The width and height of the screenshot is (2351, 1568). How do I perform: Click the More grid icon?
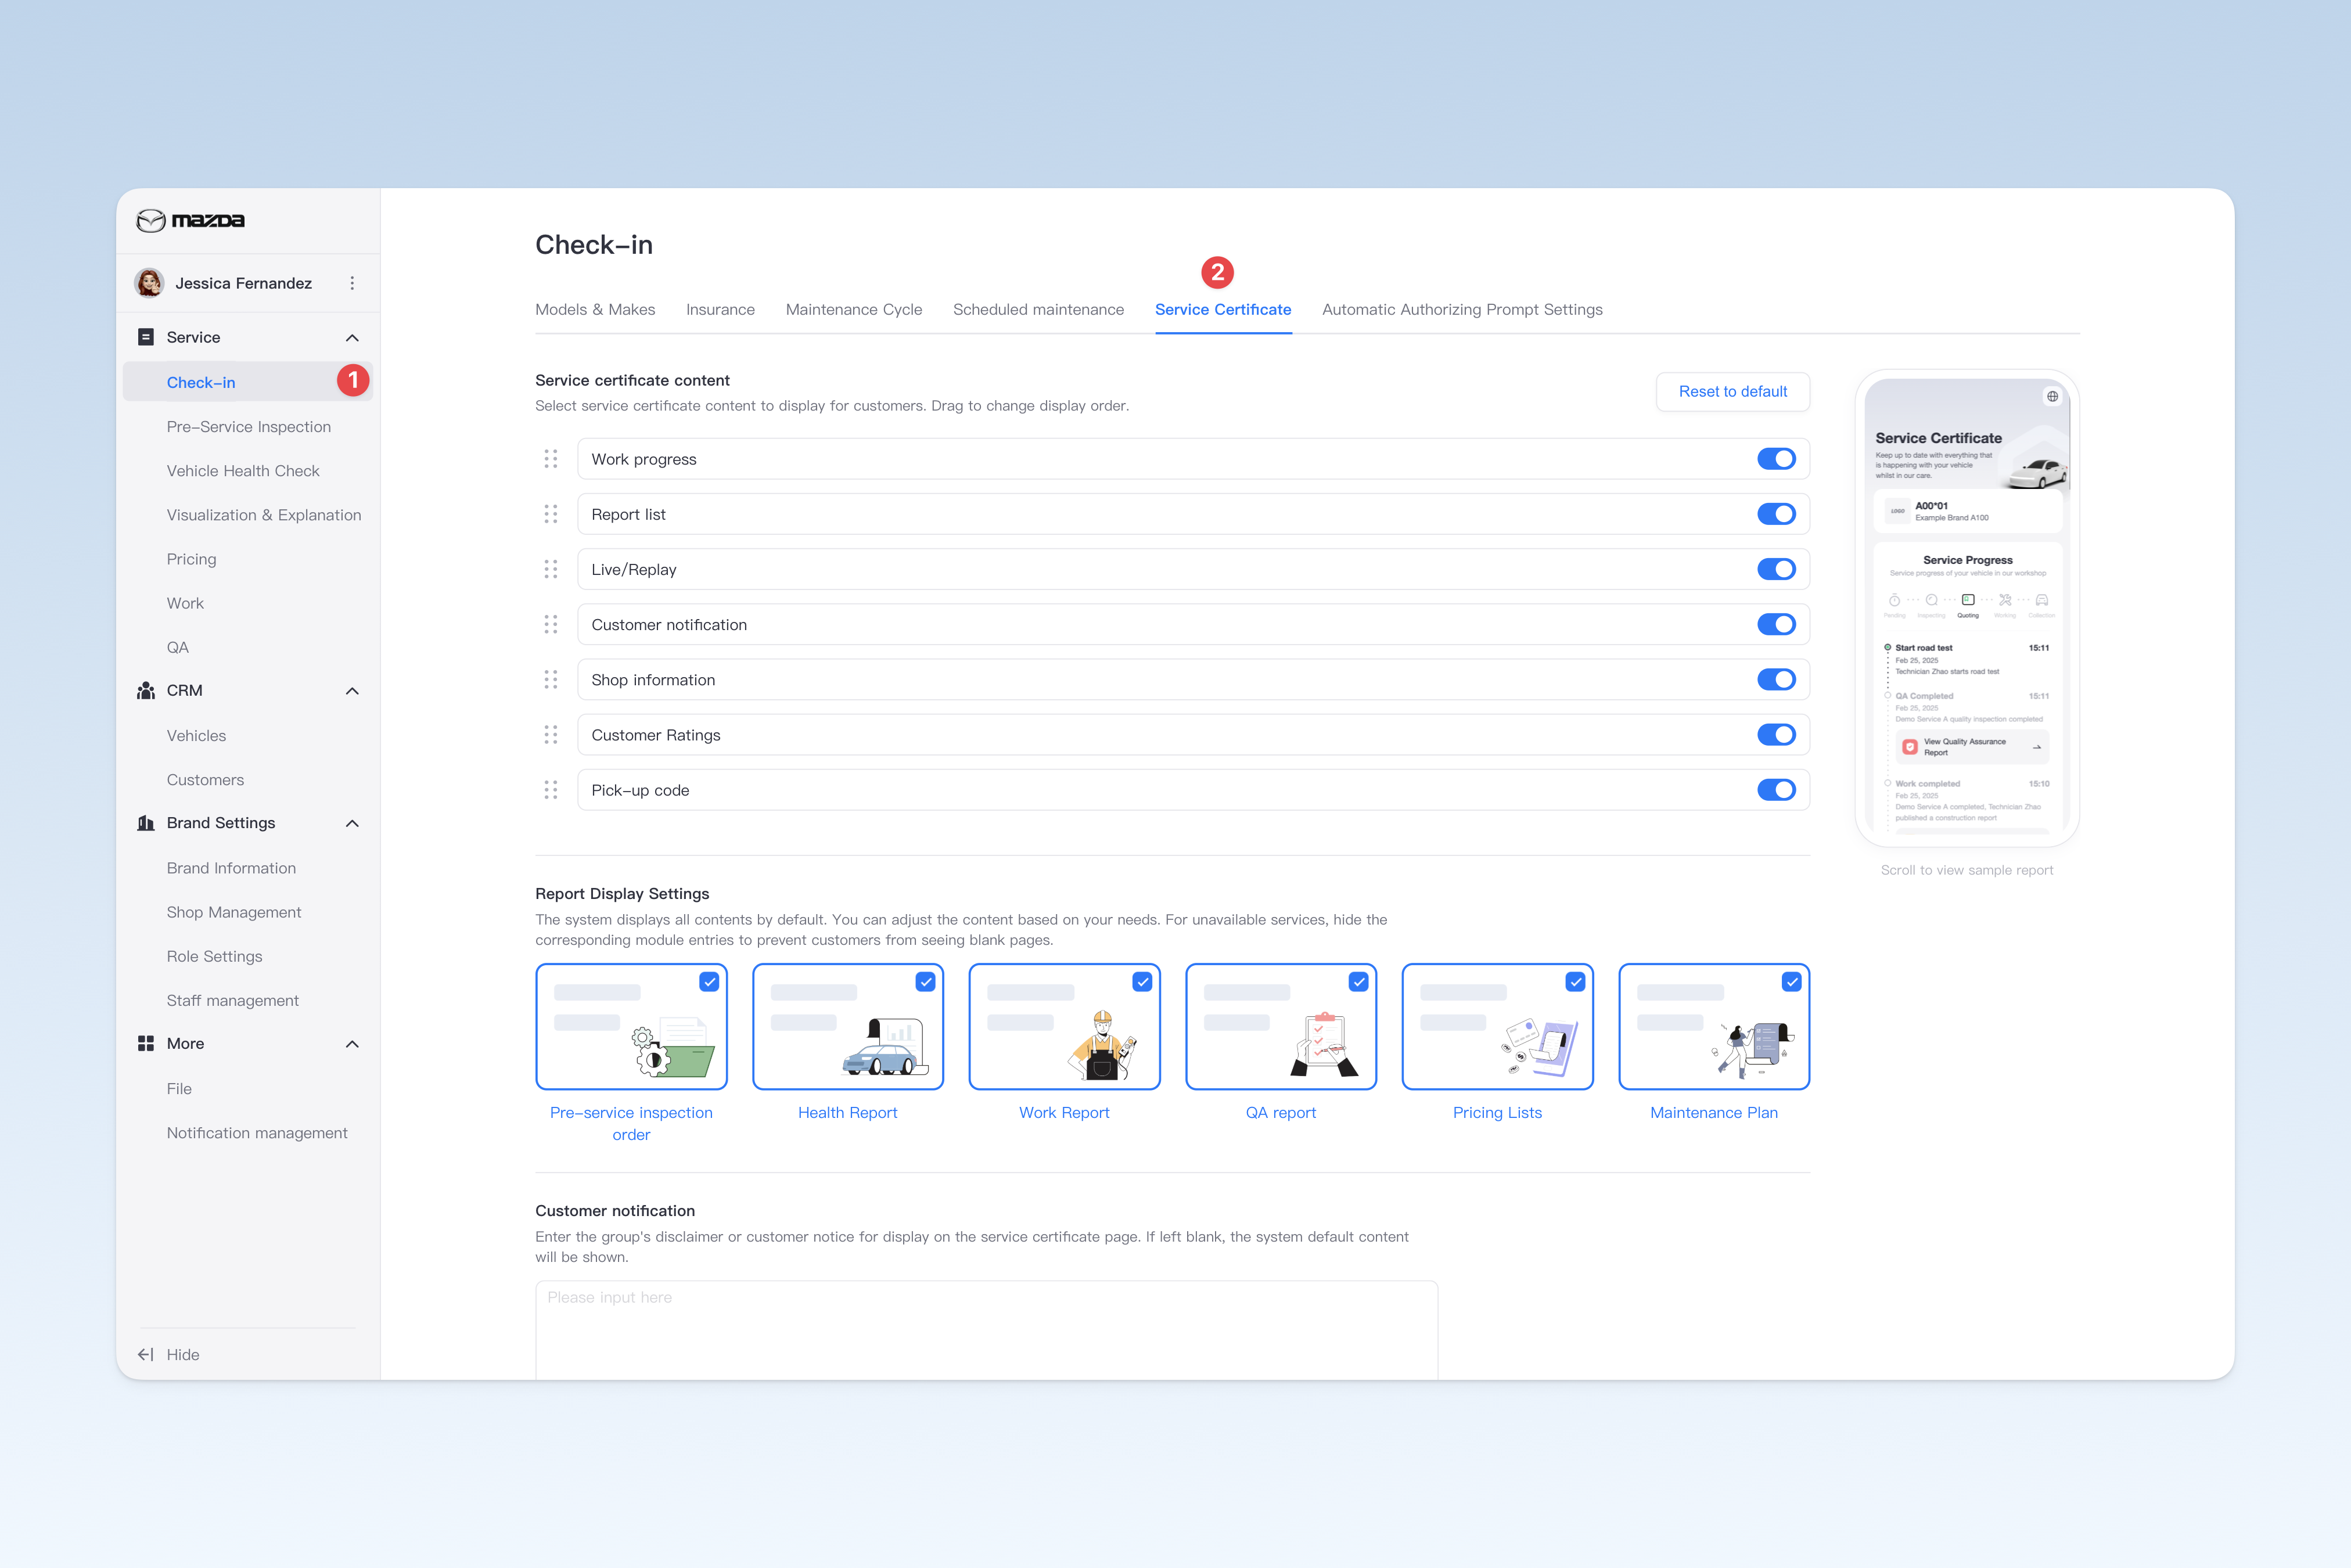click(146, 1044)
